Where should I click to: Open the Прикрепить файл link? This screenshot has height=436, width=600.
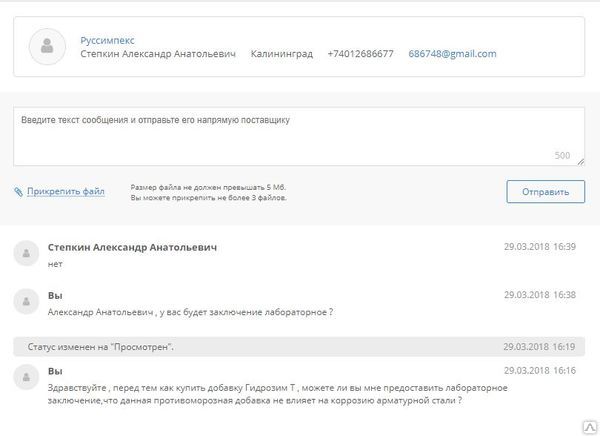click(66, 191)
